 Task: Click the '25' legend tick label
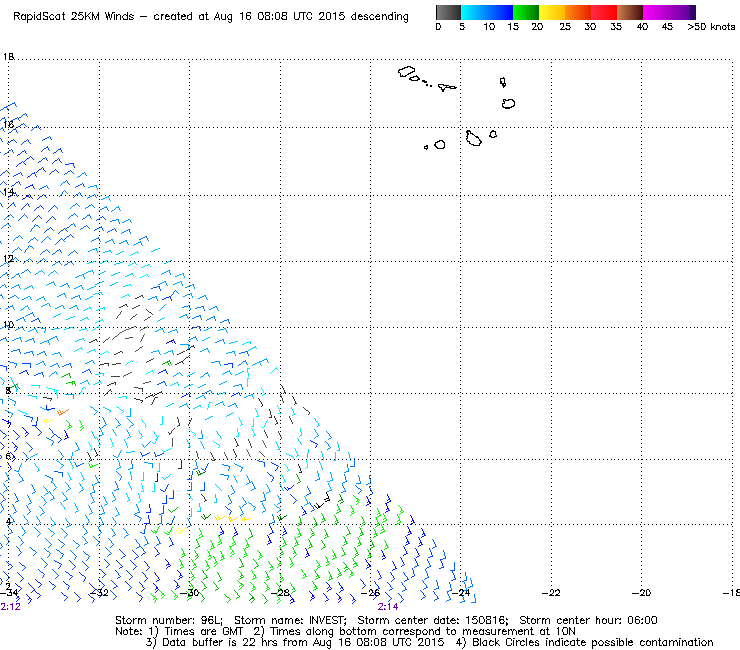pos(565,27)
